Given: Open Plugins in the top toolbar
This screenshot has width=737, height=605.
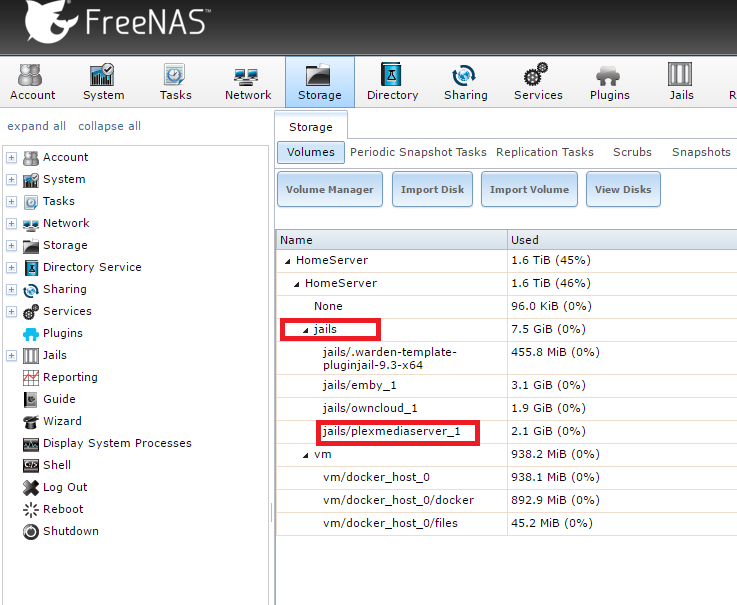Looking at the screenshot, I should click(x=610, y=82).
